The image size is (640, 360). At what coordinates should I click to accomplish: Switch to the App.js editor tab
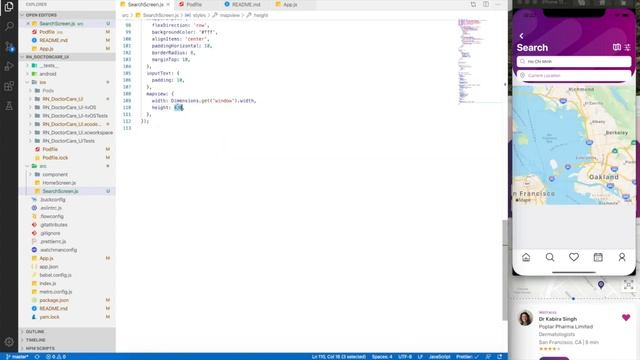[x=290, y=4]
